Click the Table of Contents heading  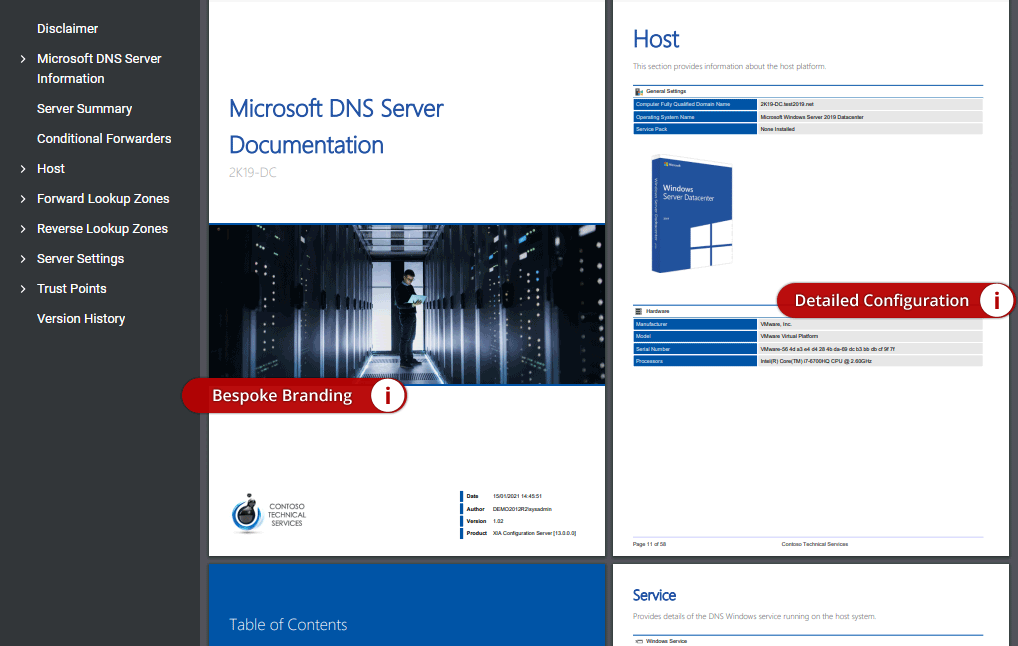(288, 625)
